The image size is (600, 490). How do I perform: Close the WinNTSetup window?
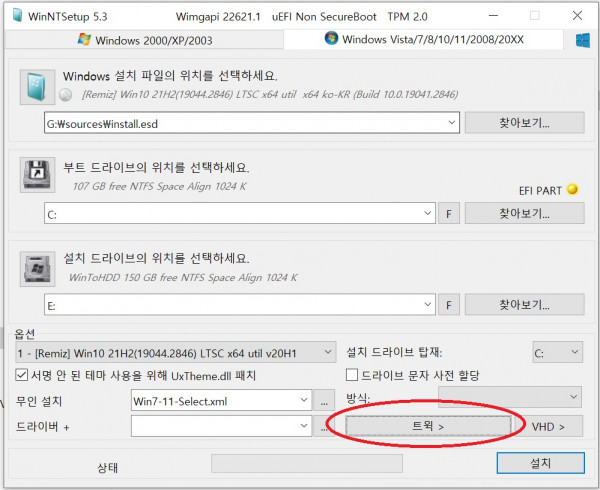click(577, 15)
